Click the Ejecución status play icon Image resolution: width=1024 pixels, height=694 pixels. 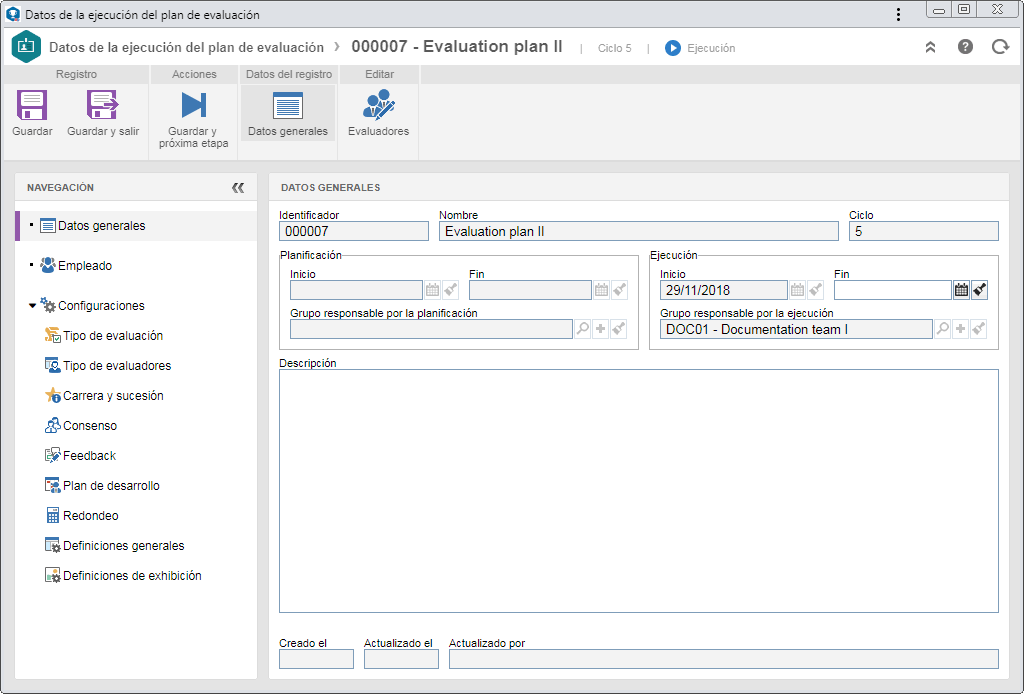pos(673,48)
